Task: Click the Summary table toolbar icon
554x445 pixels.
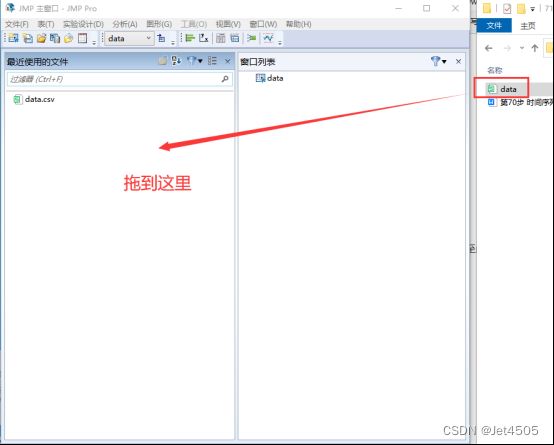Action: pyautogui.click(x=235, y=38)
